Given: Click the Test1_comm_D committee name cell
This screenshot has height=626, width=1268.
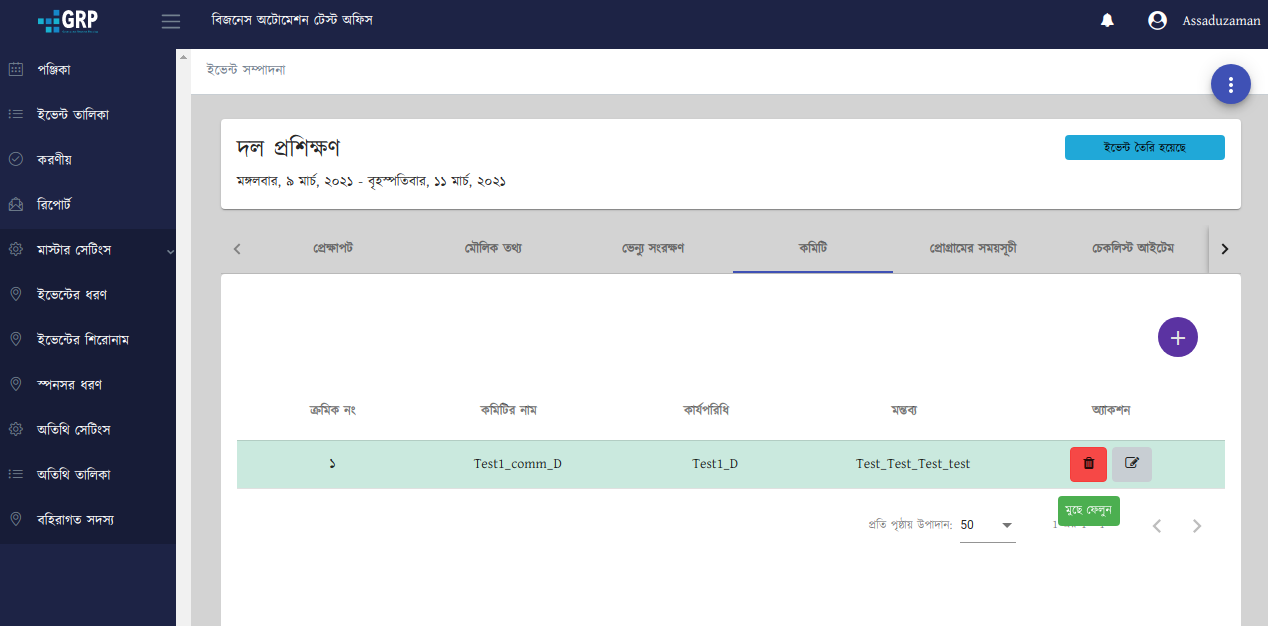Looking at the screenshot, I should [518, 464].
